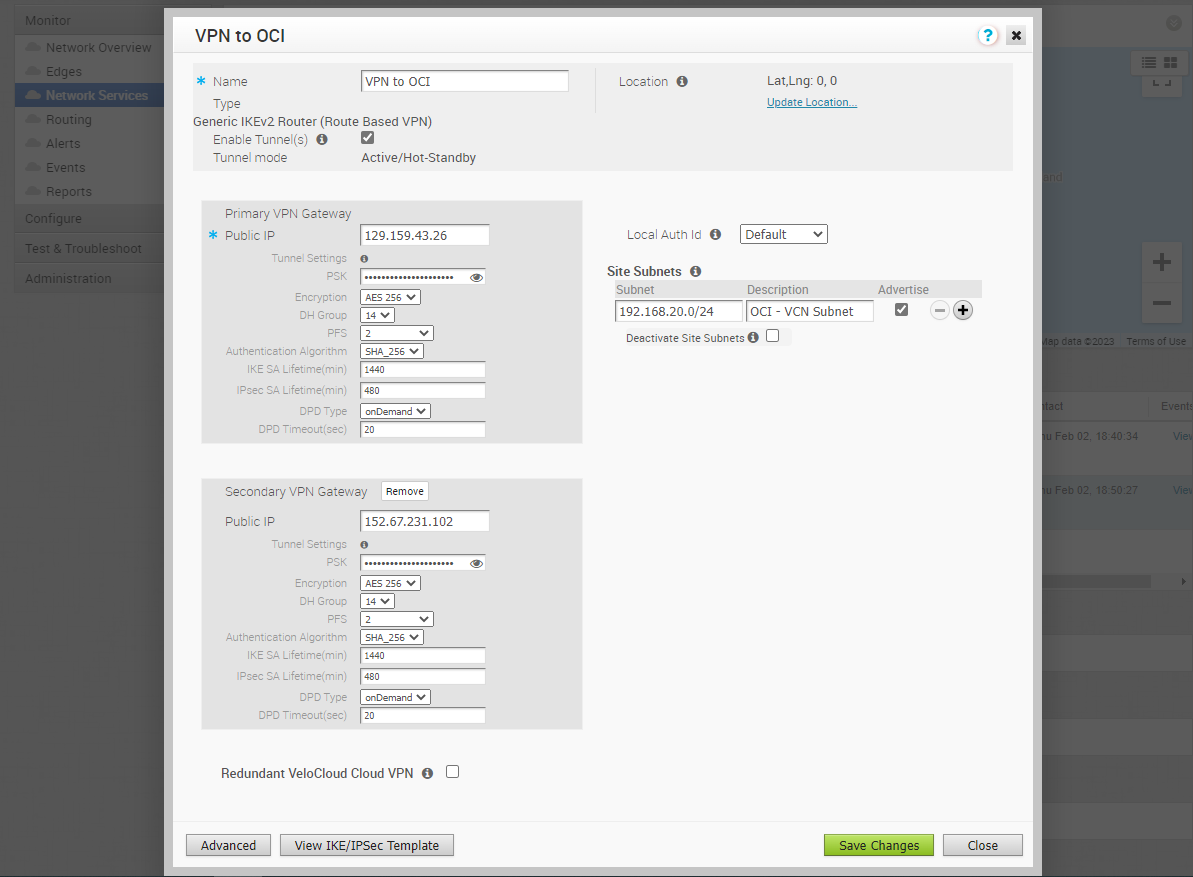Click the Name input field
The image size is (1193, 877).
pos(465,81)
